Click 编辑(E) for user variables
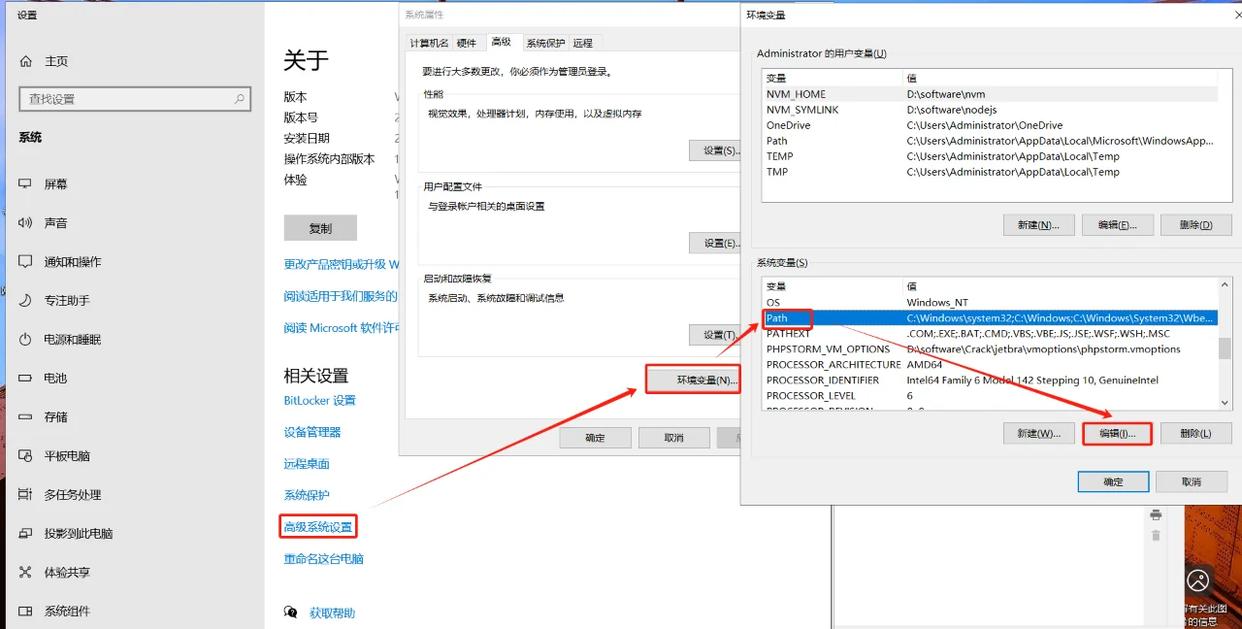Viewport: 1242px width, 629px height. (1118, 225)
